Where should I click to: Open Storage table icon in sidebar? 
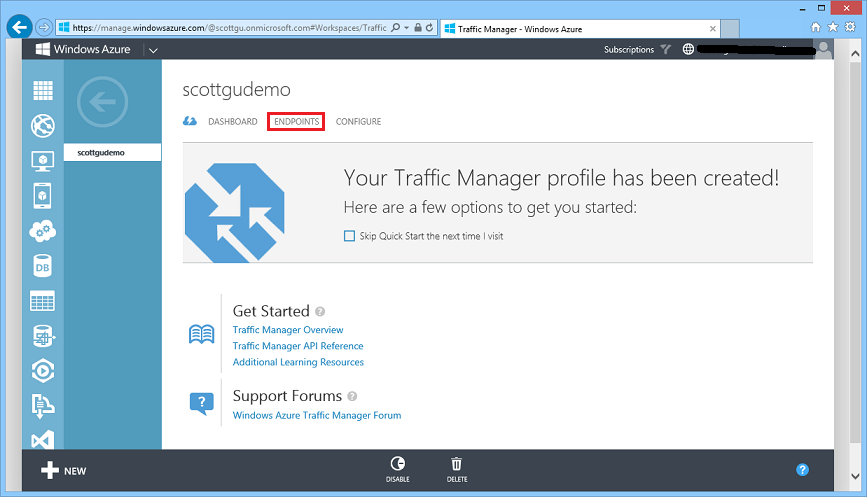tap(43, 301)
